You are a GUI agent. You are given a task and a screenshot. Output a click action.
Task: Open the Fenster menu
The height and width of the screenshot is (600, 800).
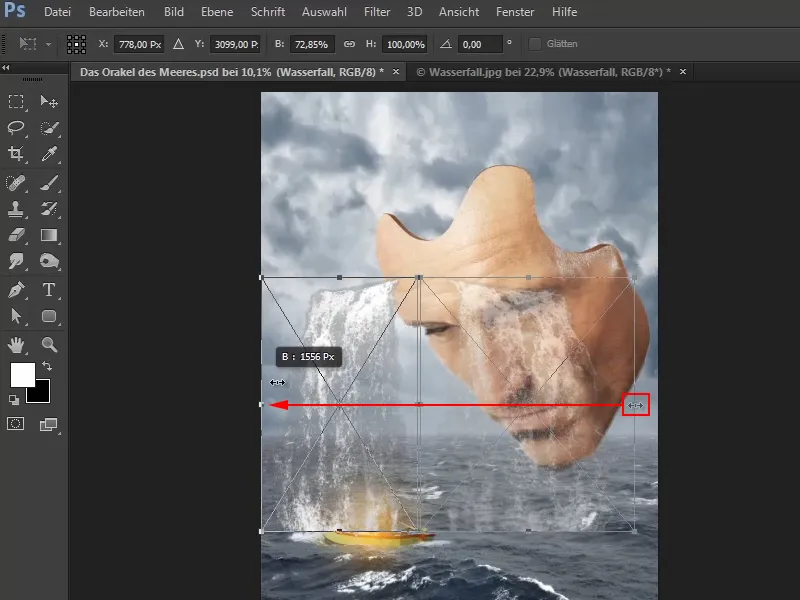tap(515, 12)
